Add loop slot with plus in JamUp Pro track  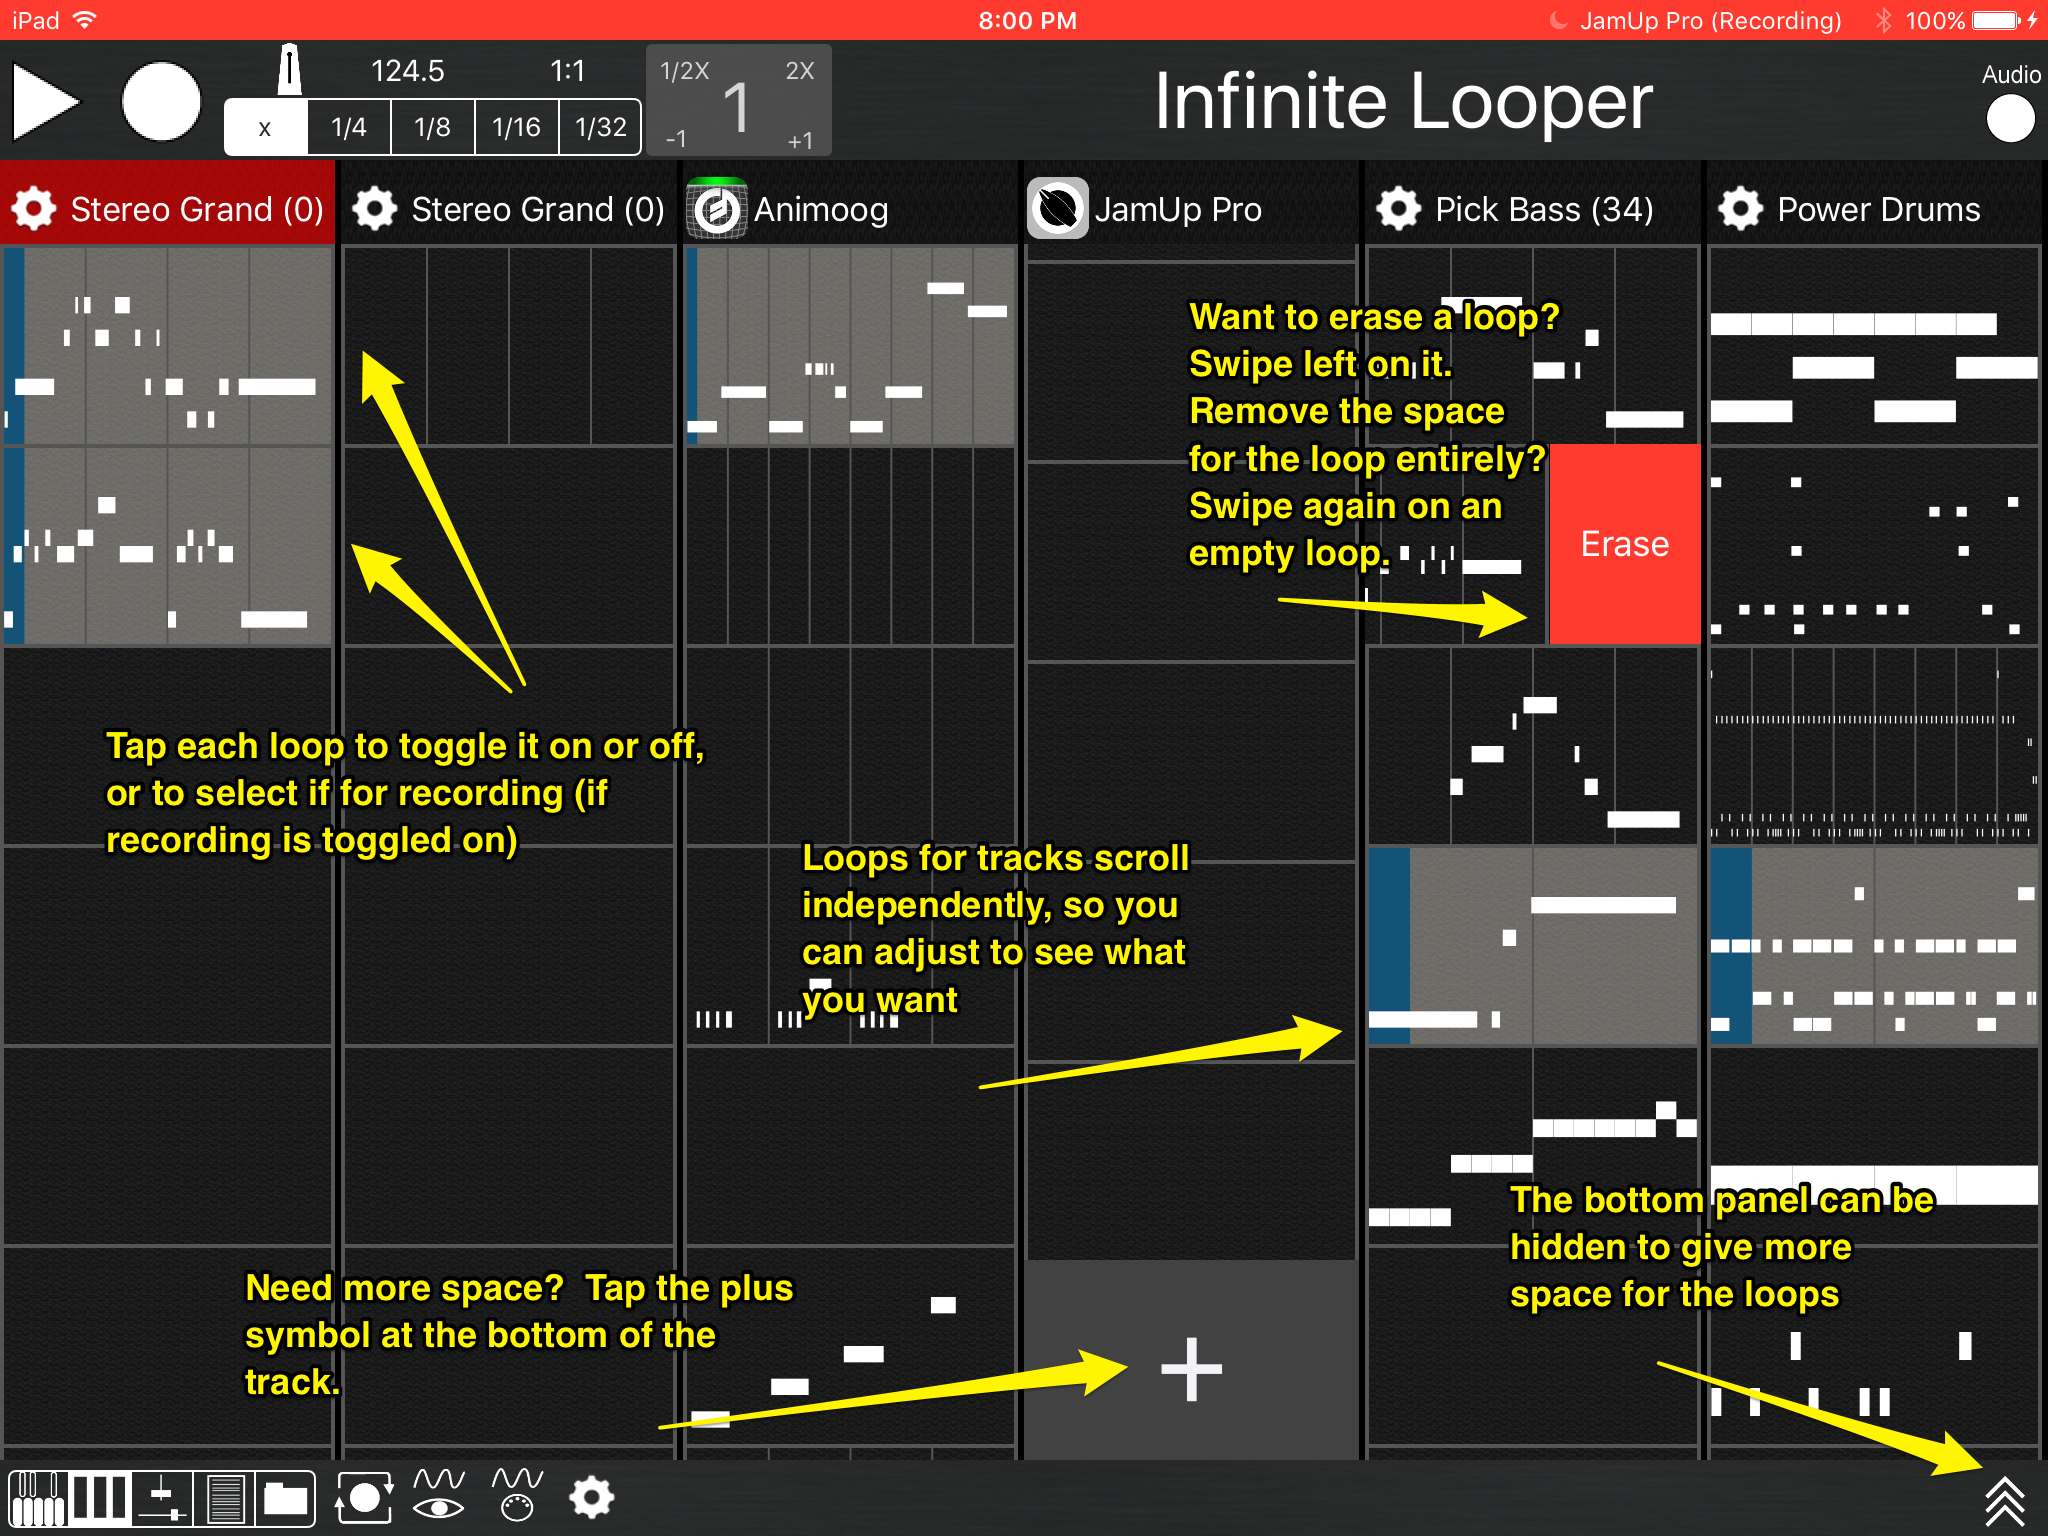point(1191,1368)
